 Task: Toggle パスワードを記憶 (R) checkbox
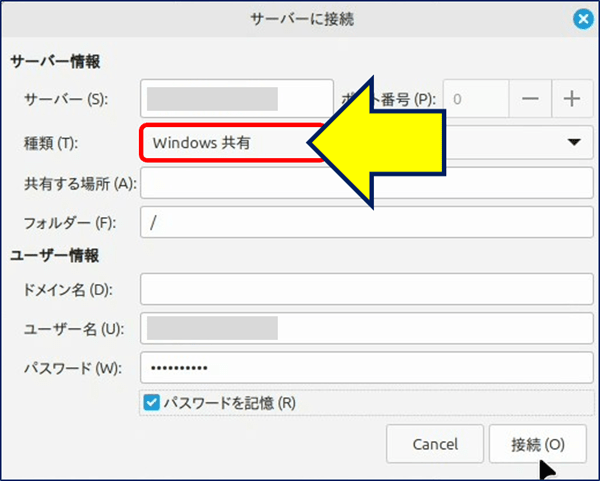(152, 403)
